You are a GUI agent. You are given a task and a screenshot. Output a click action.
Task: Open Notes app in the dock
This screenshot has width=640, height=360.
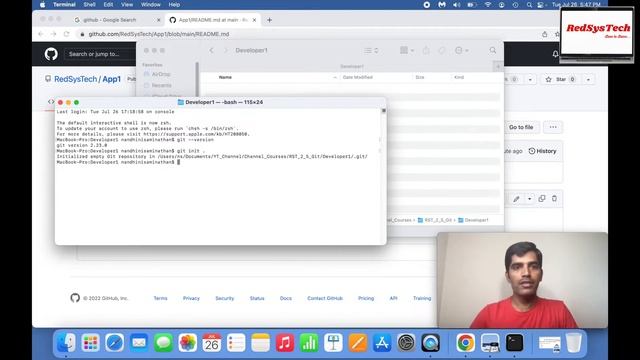coord(260,342)
